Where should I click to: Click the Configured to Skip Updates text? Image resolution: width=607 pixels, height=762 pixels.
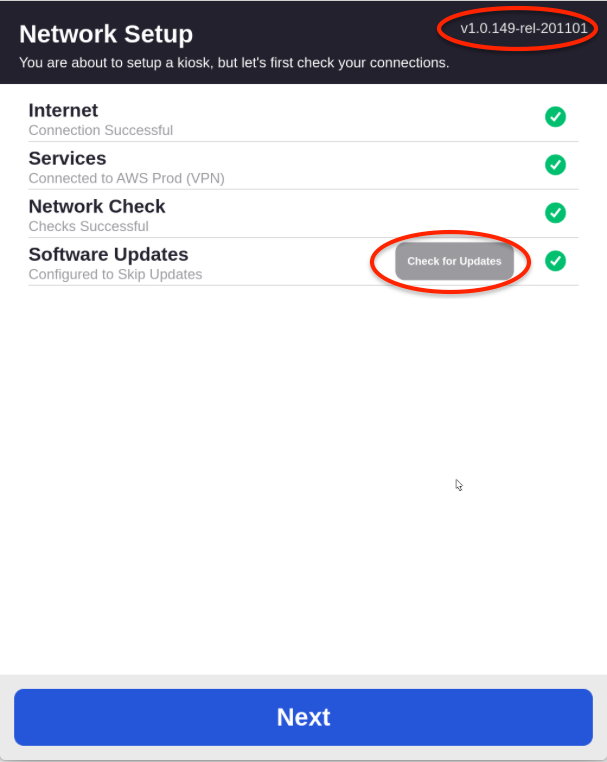pyautogui.click(x=115, y=274)
